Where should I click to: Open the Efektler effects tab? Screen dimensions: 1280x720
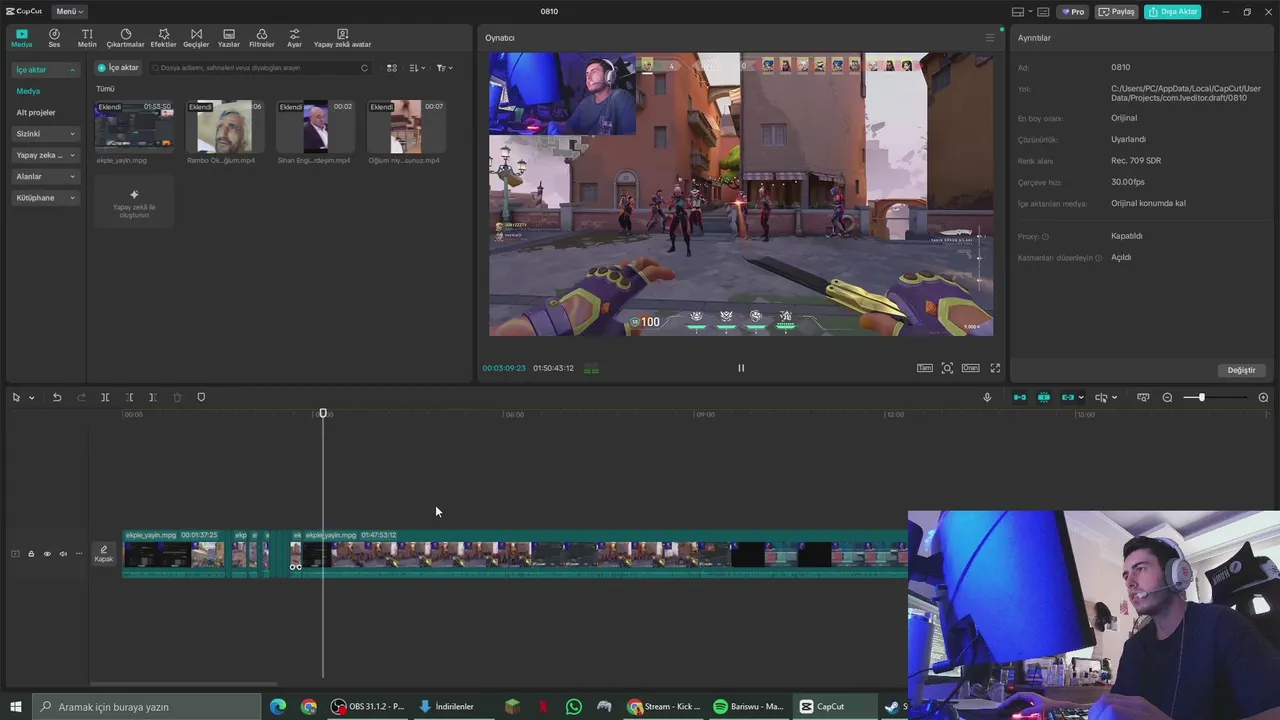[x=163, y=38]
